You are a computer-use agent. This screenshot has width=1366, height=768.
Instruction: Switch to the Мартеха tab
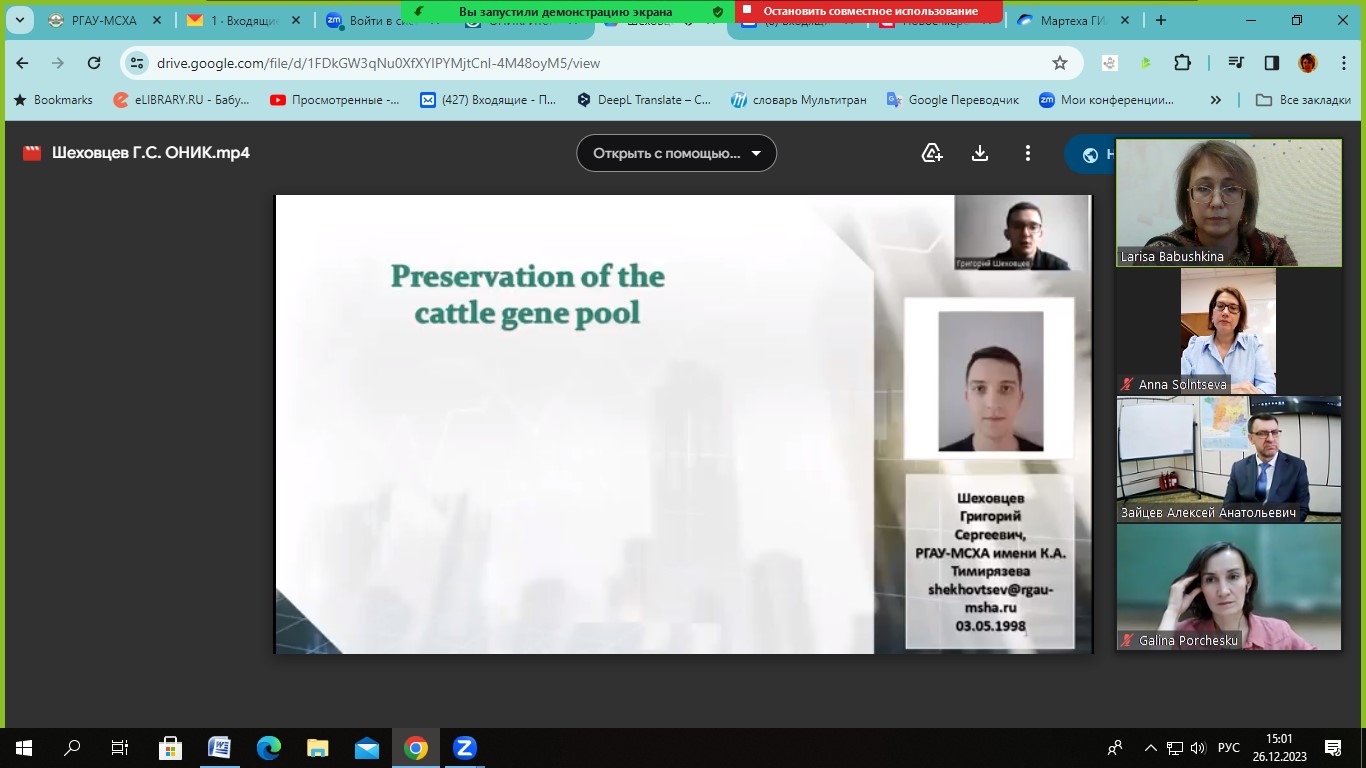coord(1070,20)
